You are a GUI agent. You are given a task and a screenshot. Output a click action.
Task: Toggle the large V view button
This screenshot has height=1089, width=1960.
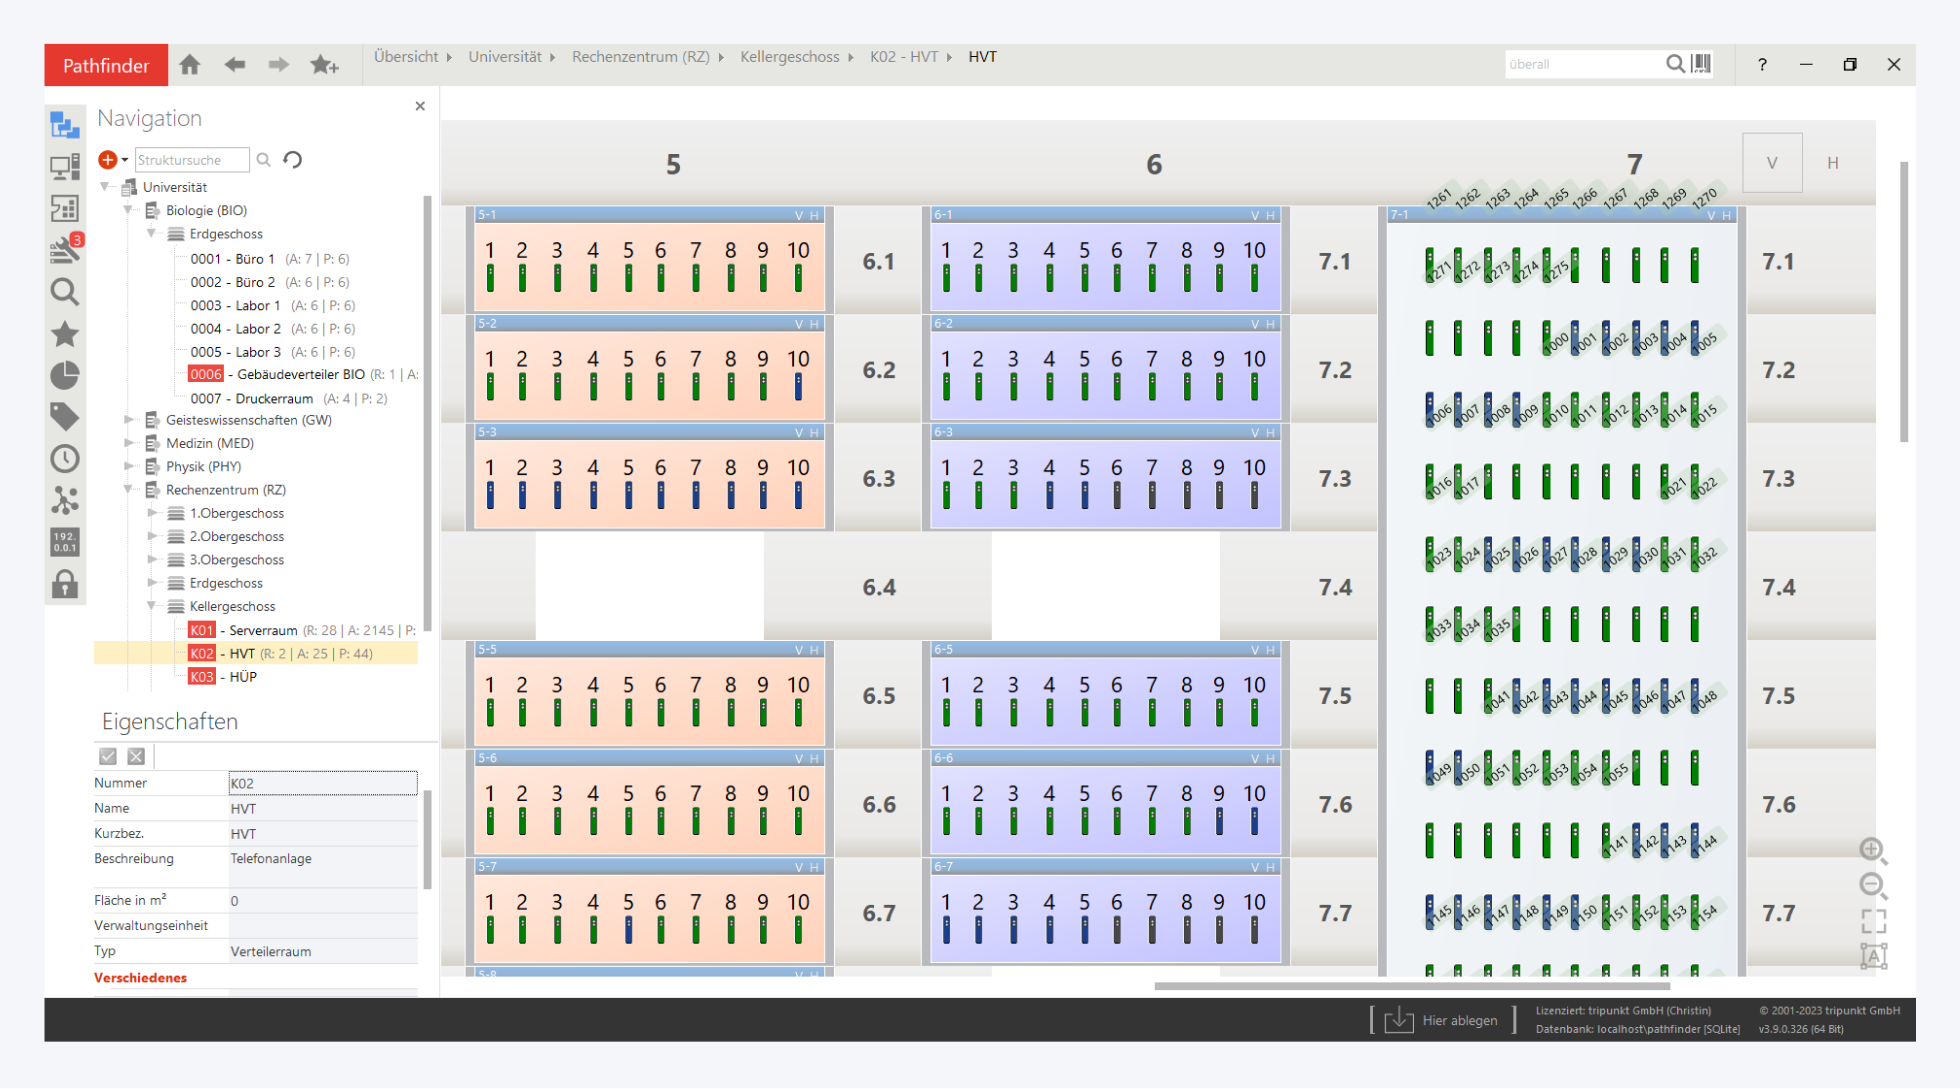[x=1771, y=163]
